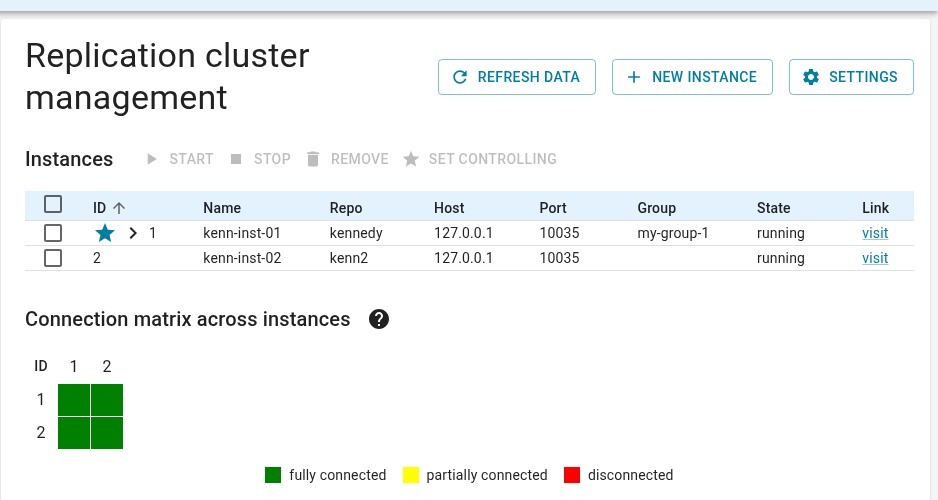Select the kenn-inst-01 row checkbox
Image resolution: width=938 pixels, height=500 pixels.
(x=53, y=233)
